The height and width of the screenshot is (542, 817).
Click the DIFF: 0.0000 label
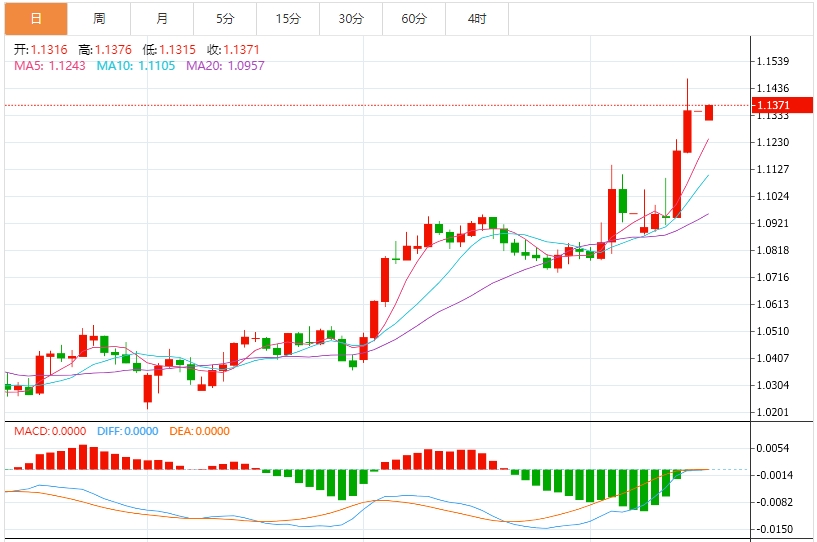(128, 431)
